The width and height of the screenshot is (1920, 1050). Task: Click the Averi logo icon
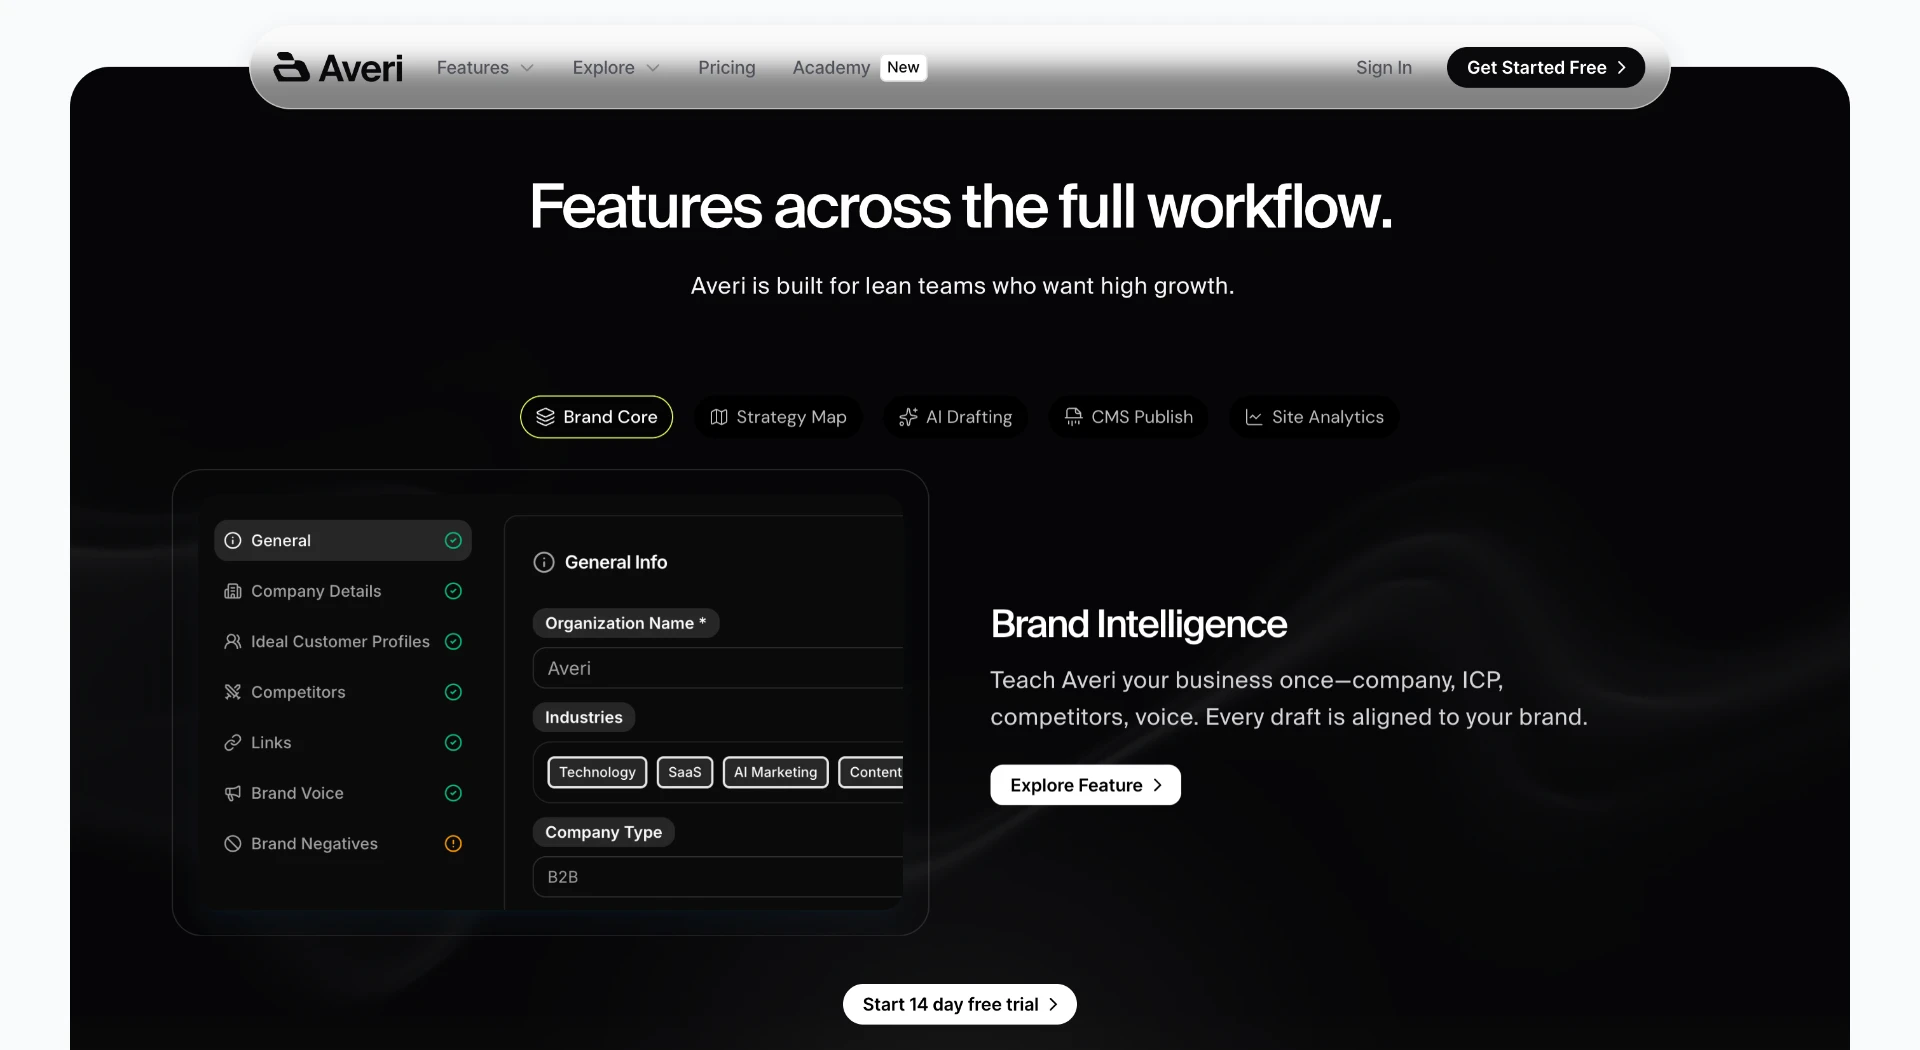tap(291, 67)
